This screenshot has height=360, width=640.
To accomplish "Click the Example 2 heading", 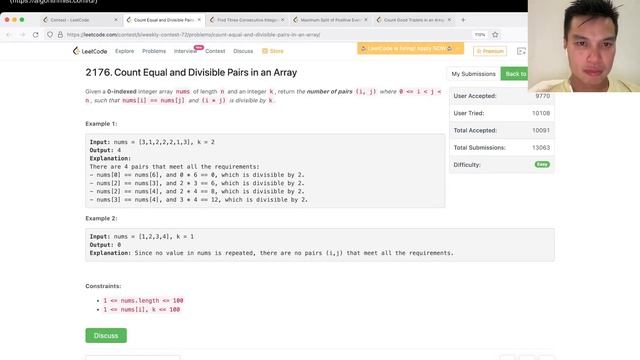I will [x=101, y=218].
